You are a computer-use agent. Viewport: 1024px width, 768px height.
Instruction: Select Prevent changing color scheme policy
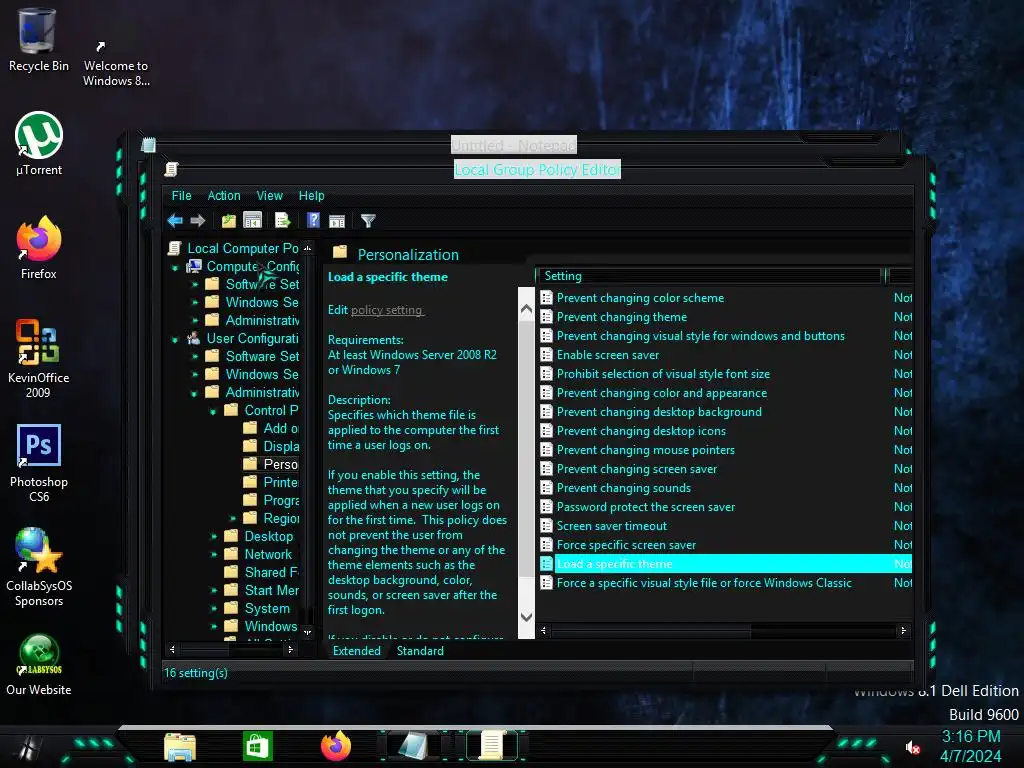(640, 298)
